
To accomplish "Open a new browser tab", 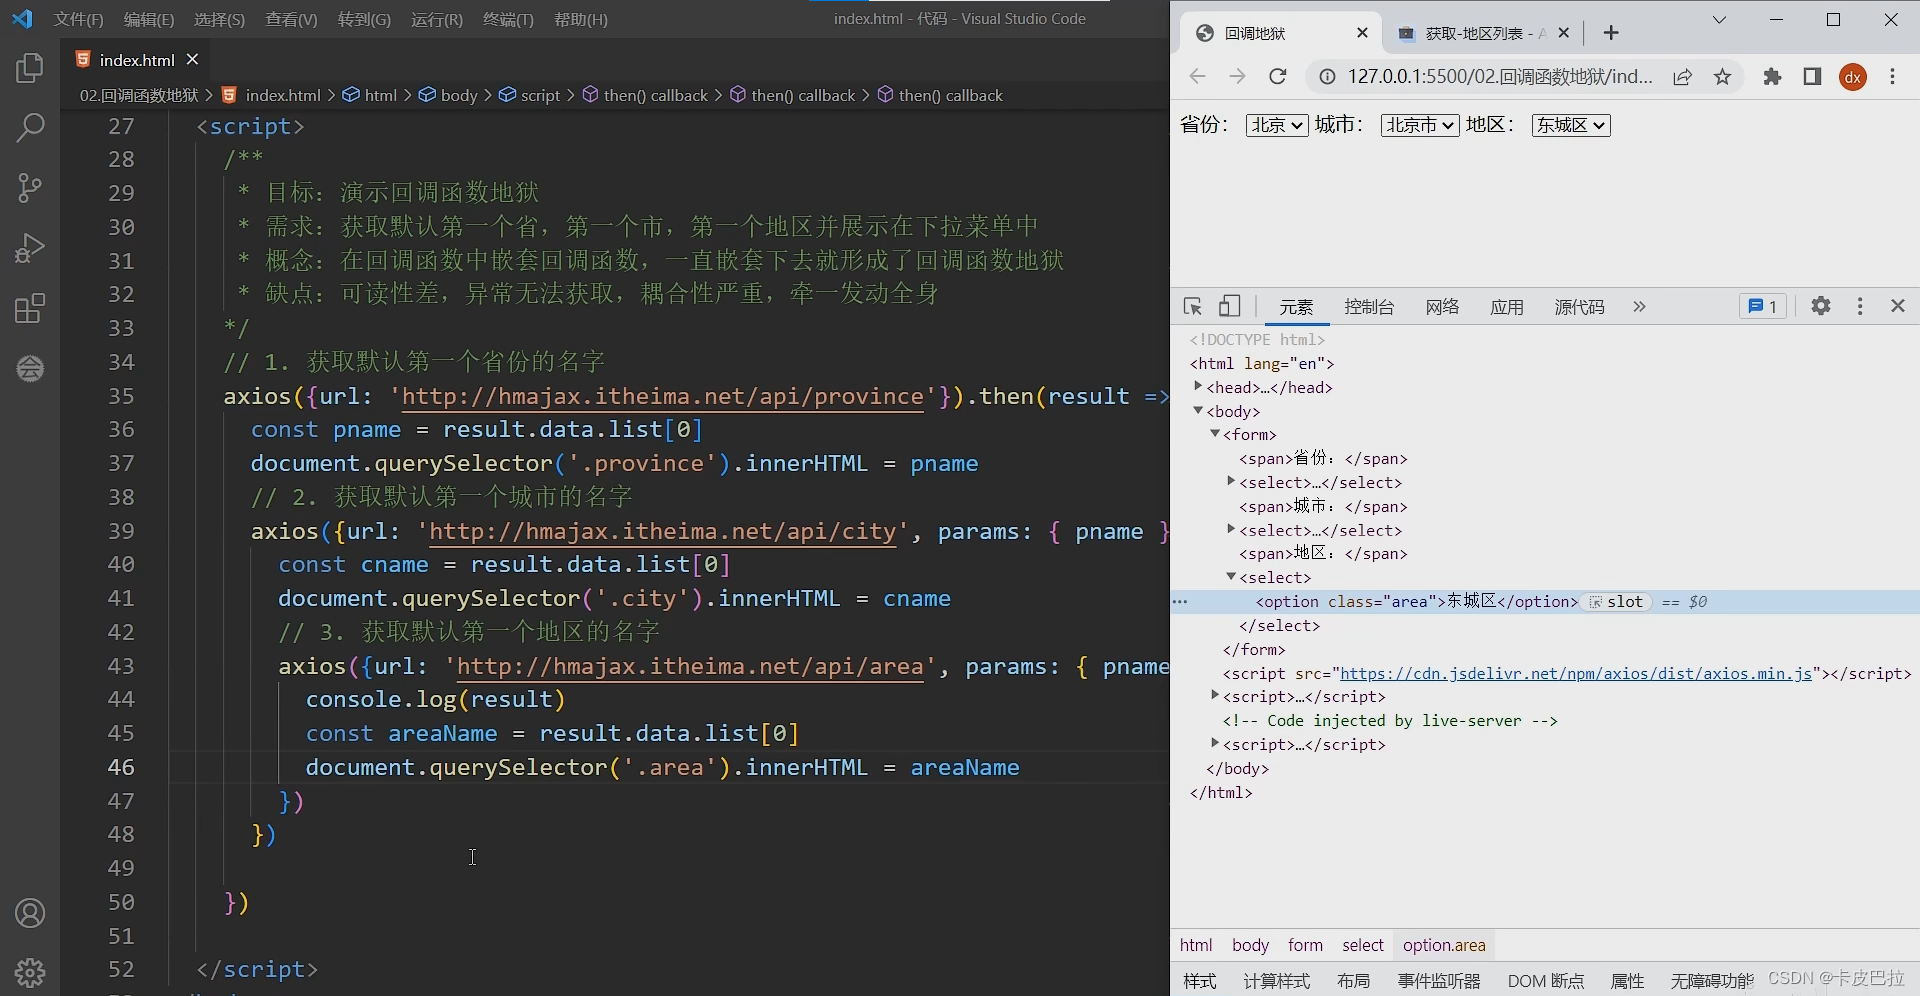I will [1610, 33].
